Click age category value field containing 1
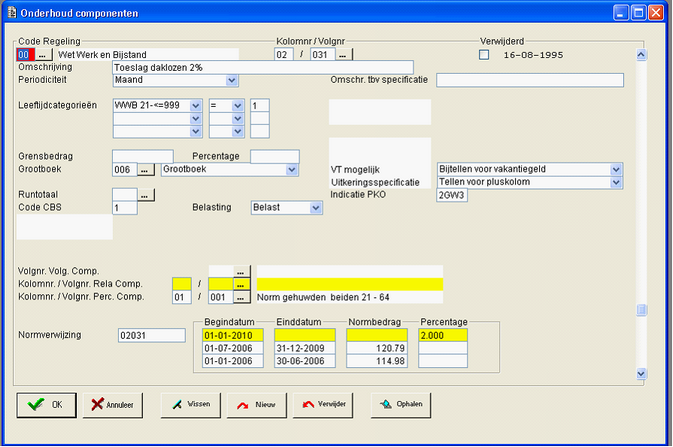Viewport: 673px width, 447px height. 260,106
